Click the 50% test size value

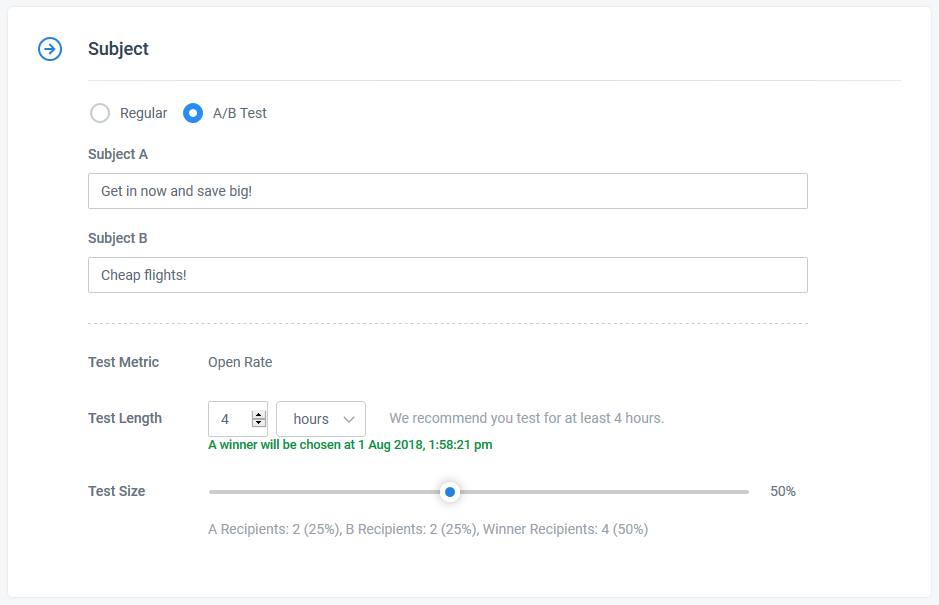pos(783,492)
